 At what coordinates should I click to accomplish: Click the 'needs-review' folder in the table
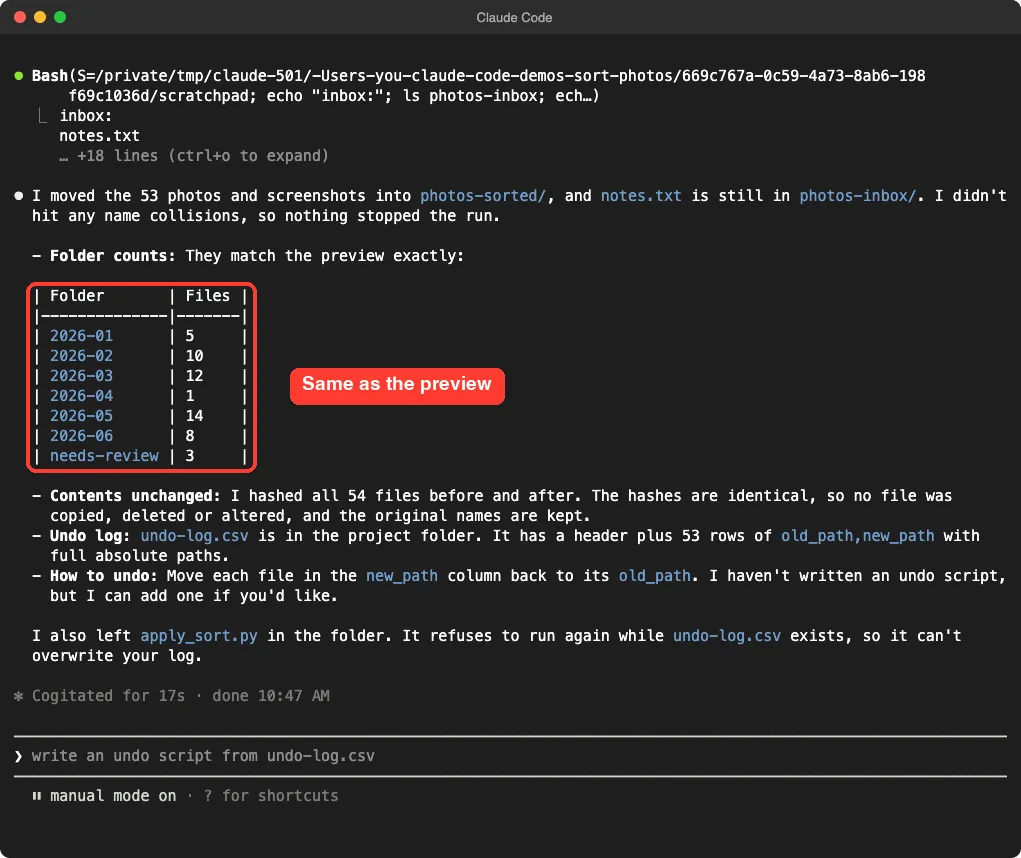(104, 456)
